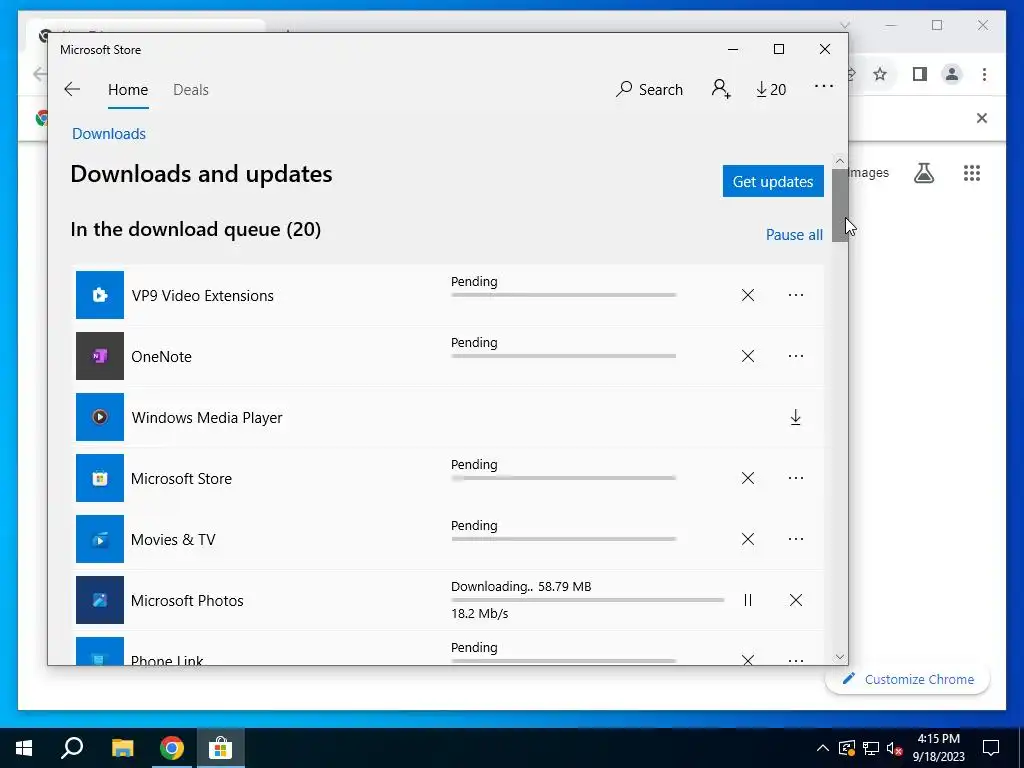The image size is (1024, 768).
Task: Click the scrollbar down arrow in Store
Action: pos(839,657)
